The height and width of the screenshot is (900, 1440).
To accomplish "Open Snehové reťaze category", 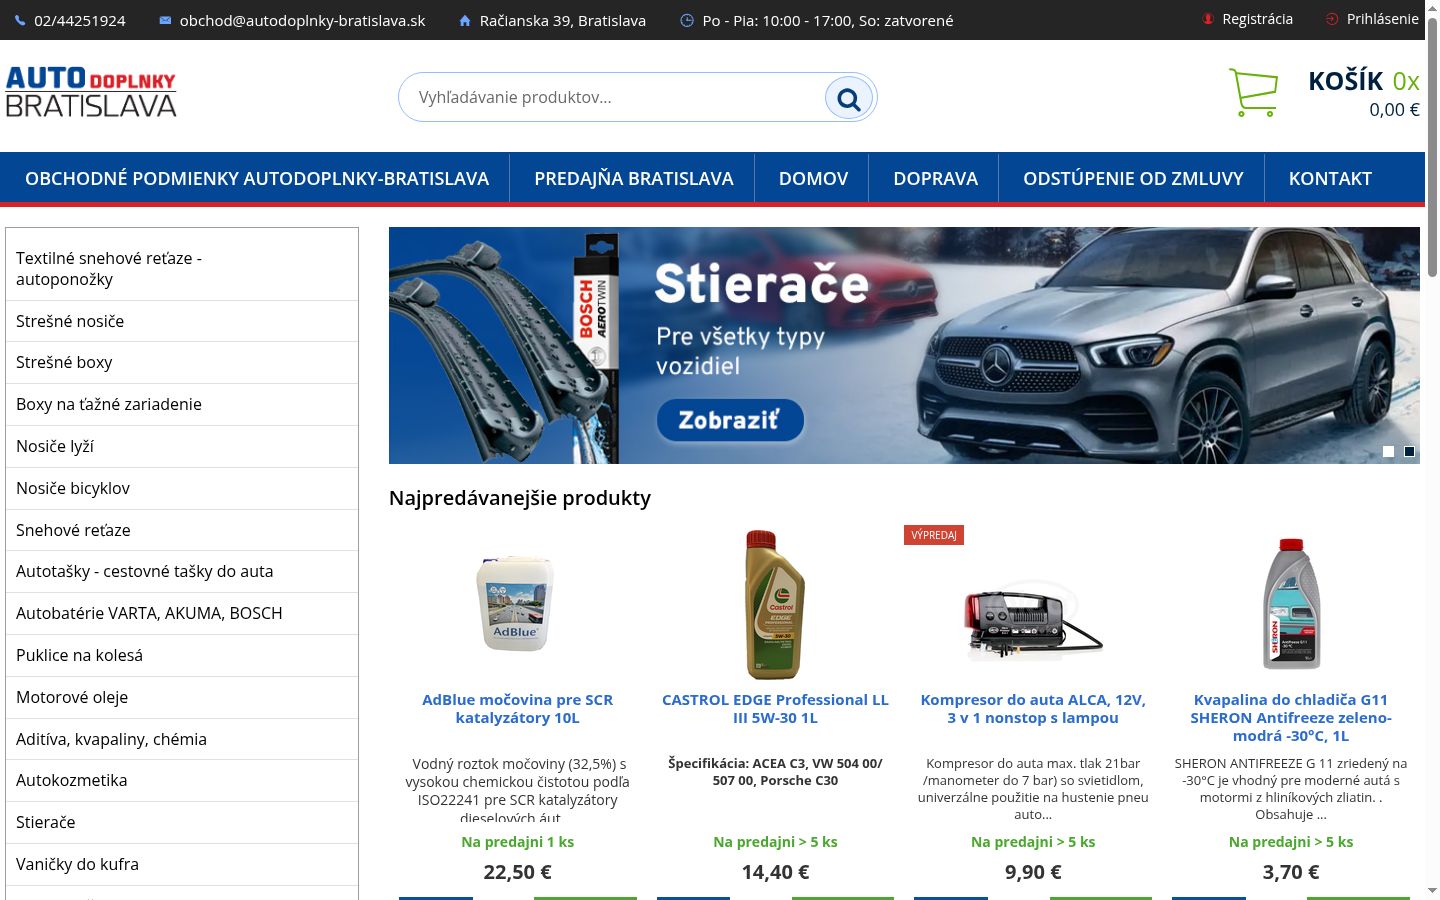I will tap(182, 530).
